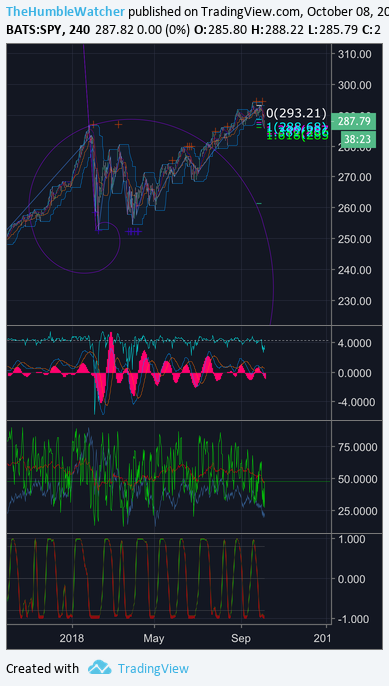Viewport: 389px width, 686px height.
Task: Open the TradingView link at bottom
Action: coord(153,668)
